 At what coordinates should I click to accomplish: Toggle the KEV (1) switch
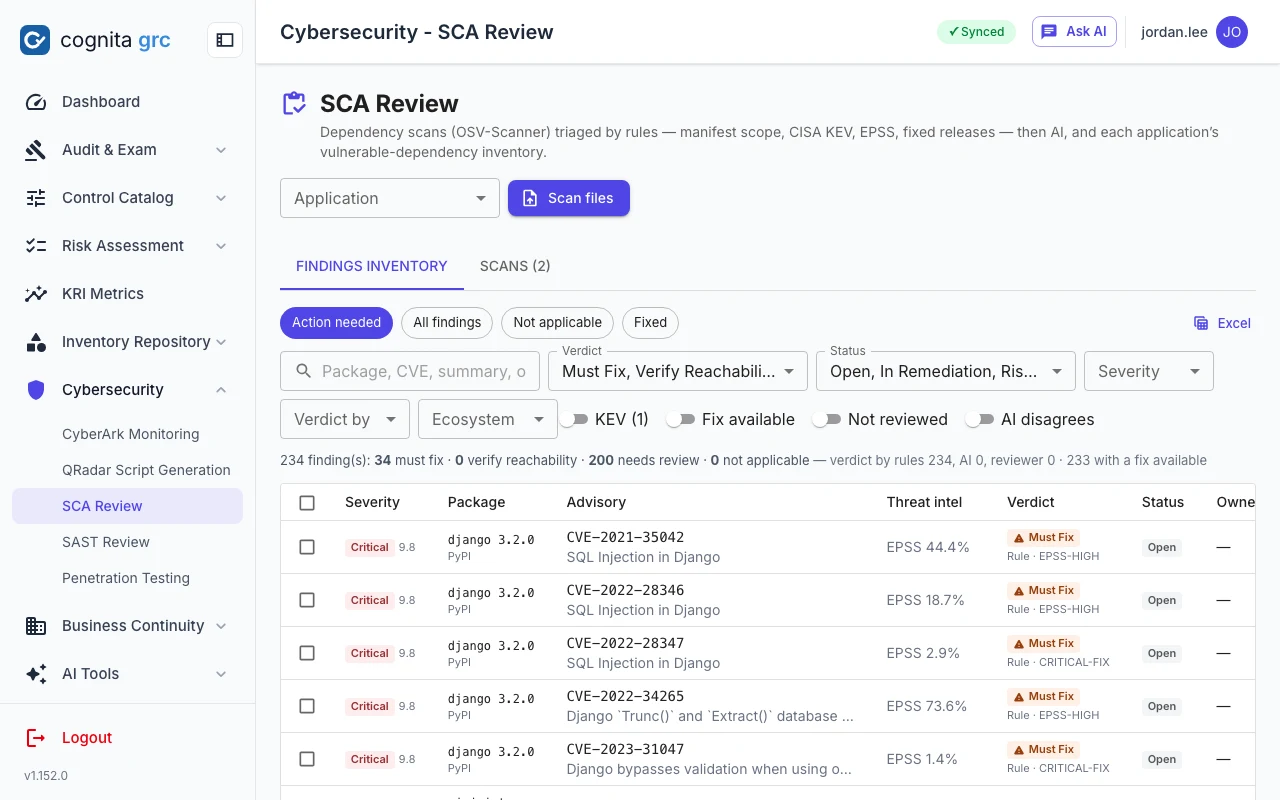574,420
